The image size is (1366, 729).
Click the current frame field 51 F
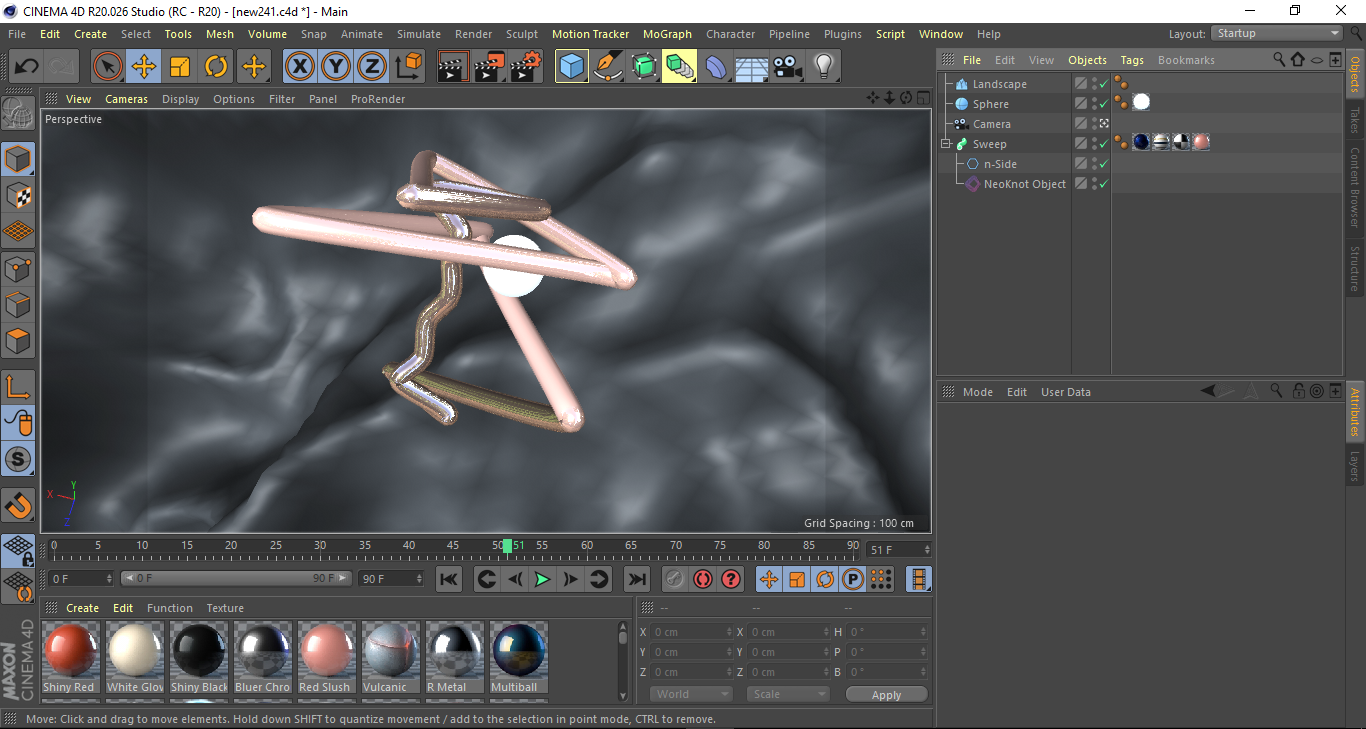[899, 550]
